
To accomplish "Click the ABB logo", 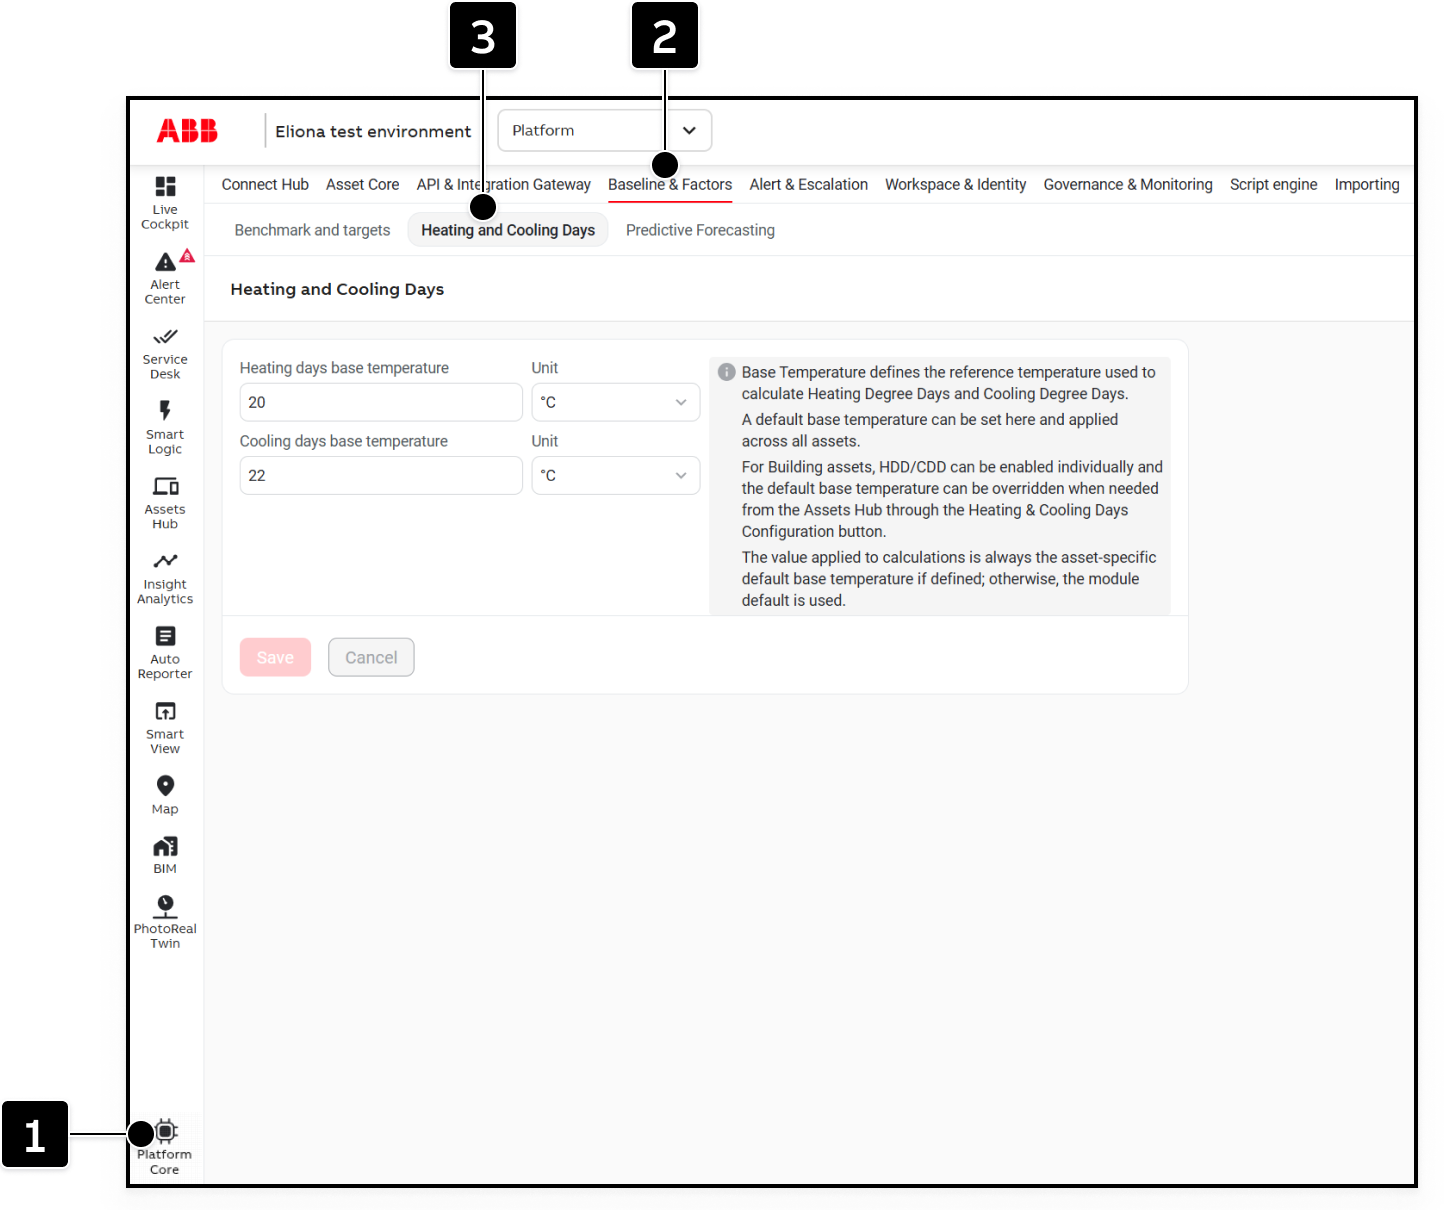I will [187, 131].
